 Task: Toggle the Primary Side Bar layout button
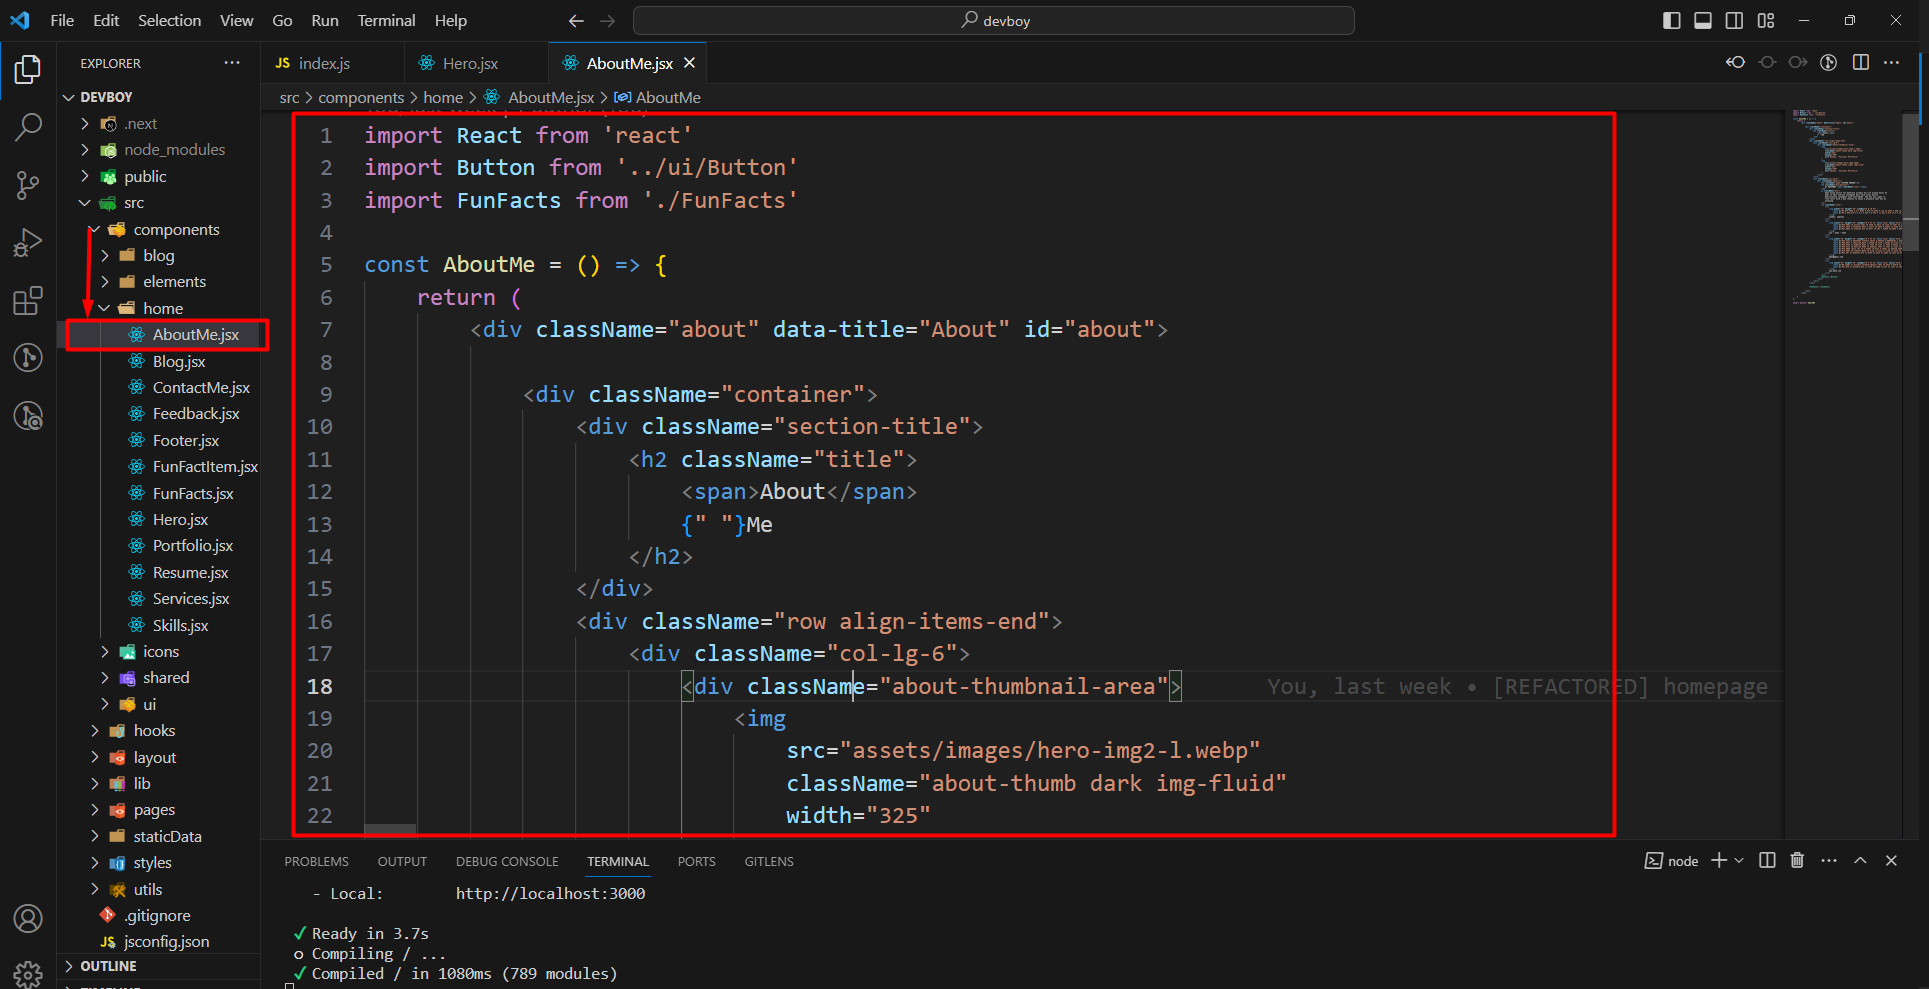tap(1671, 21)
